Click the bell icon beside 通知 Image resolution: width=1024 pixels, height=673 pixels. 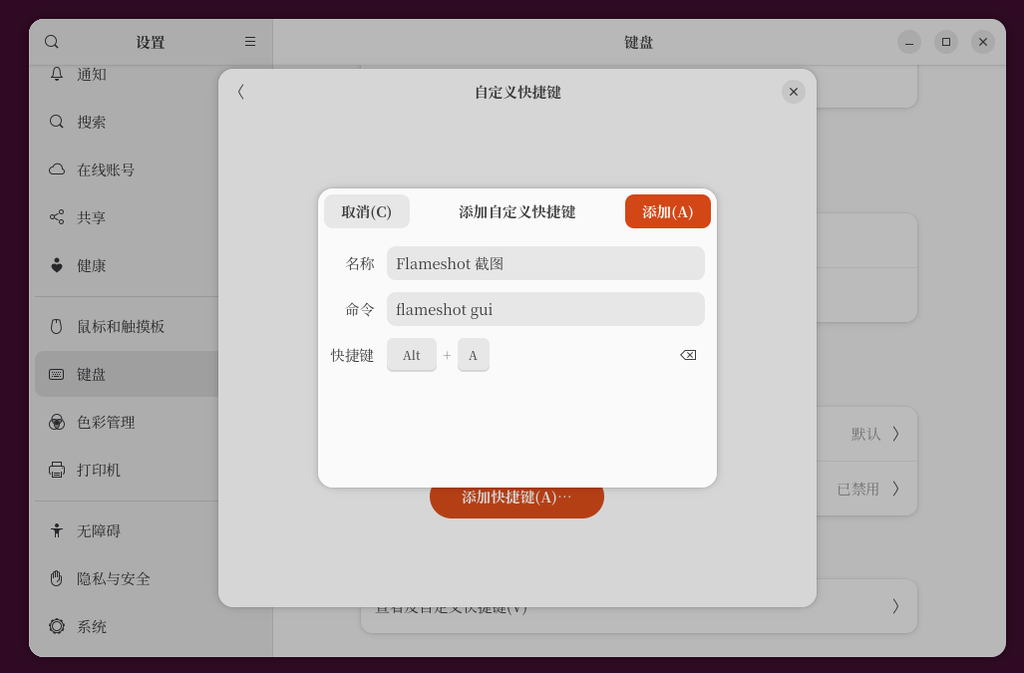[57, 74]
